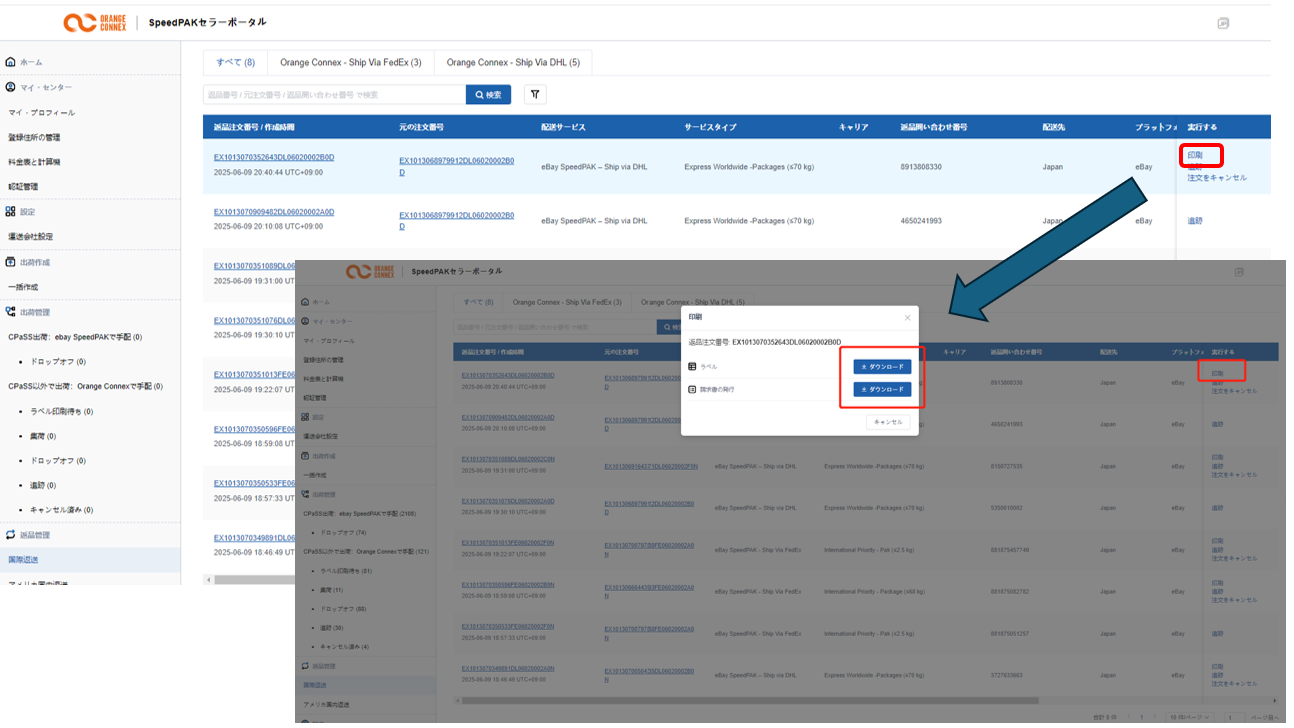The width and height of the screenshot is (1294, 728).
Task: Click the 返品管理 icon in the lower dimmed sidebar
Action: (x=306, y=665)
